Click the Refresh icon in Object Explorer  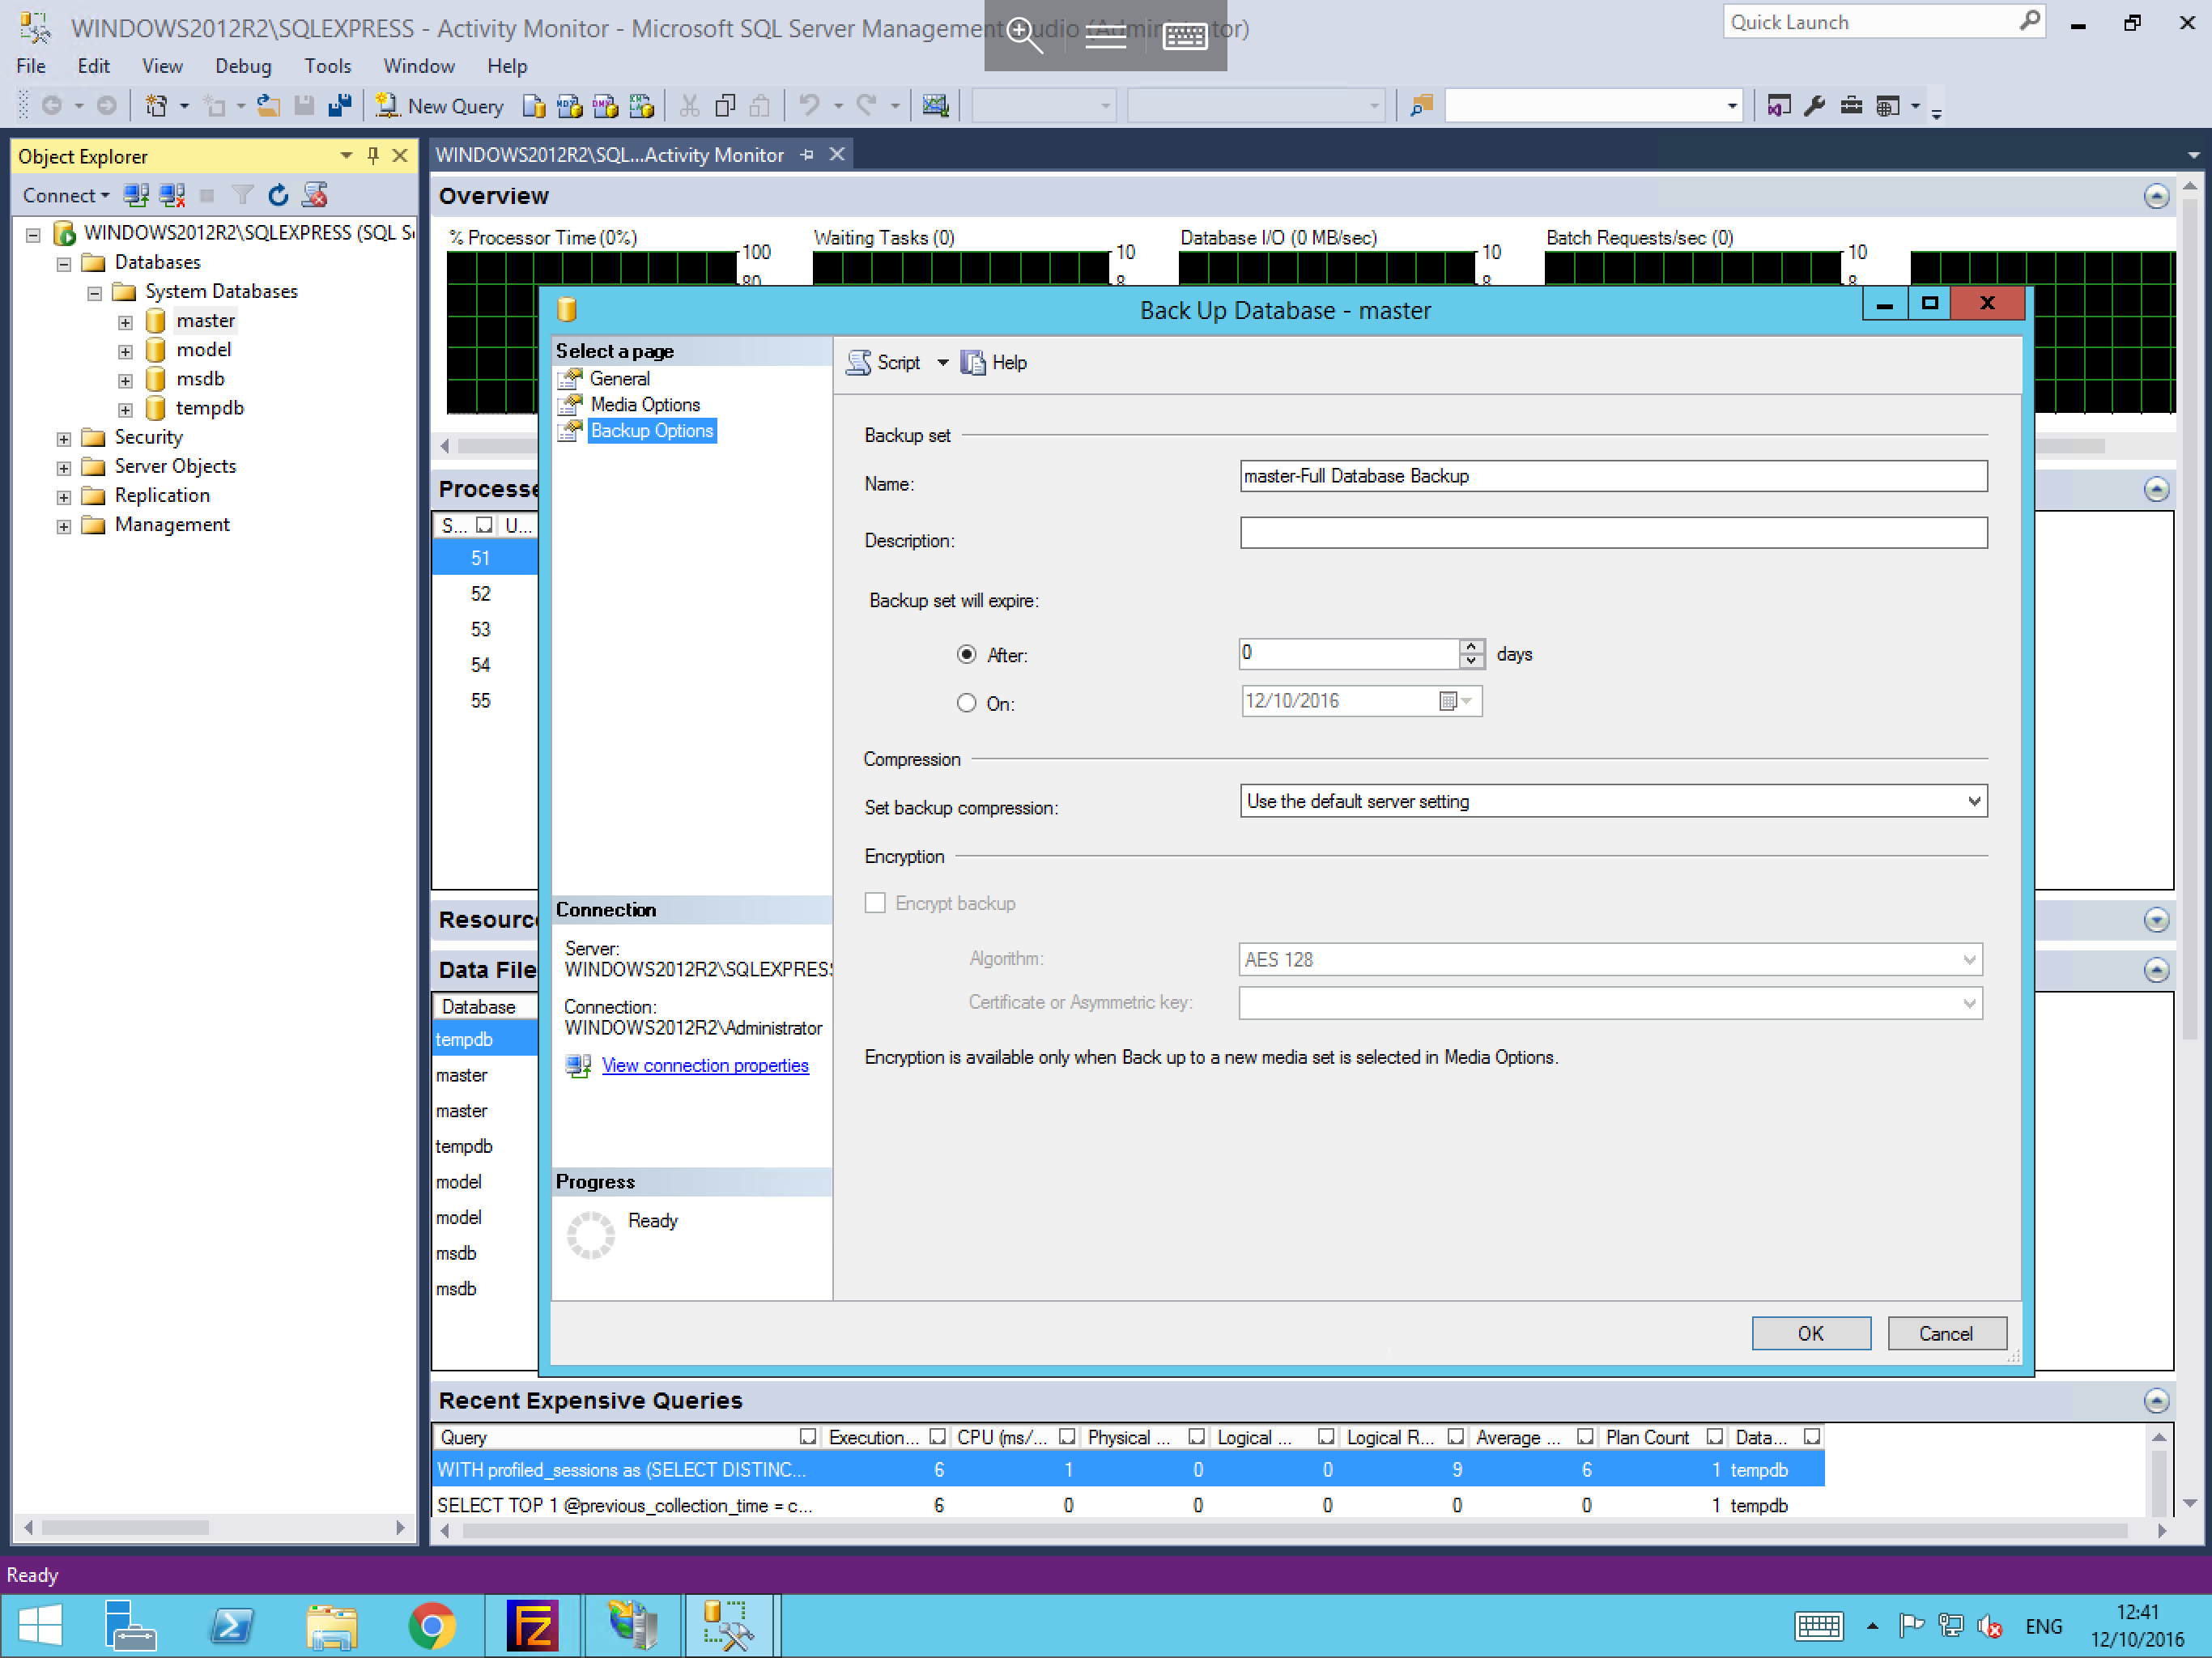[278, 195]
